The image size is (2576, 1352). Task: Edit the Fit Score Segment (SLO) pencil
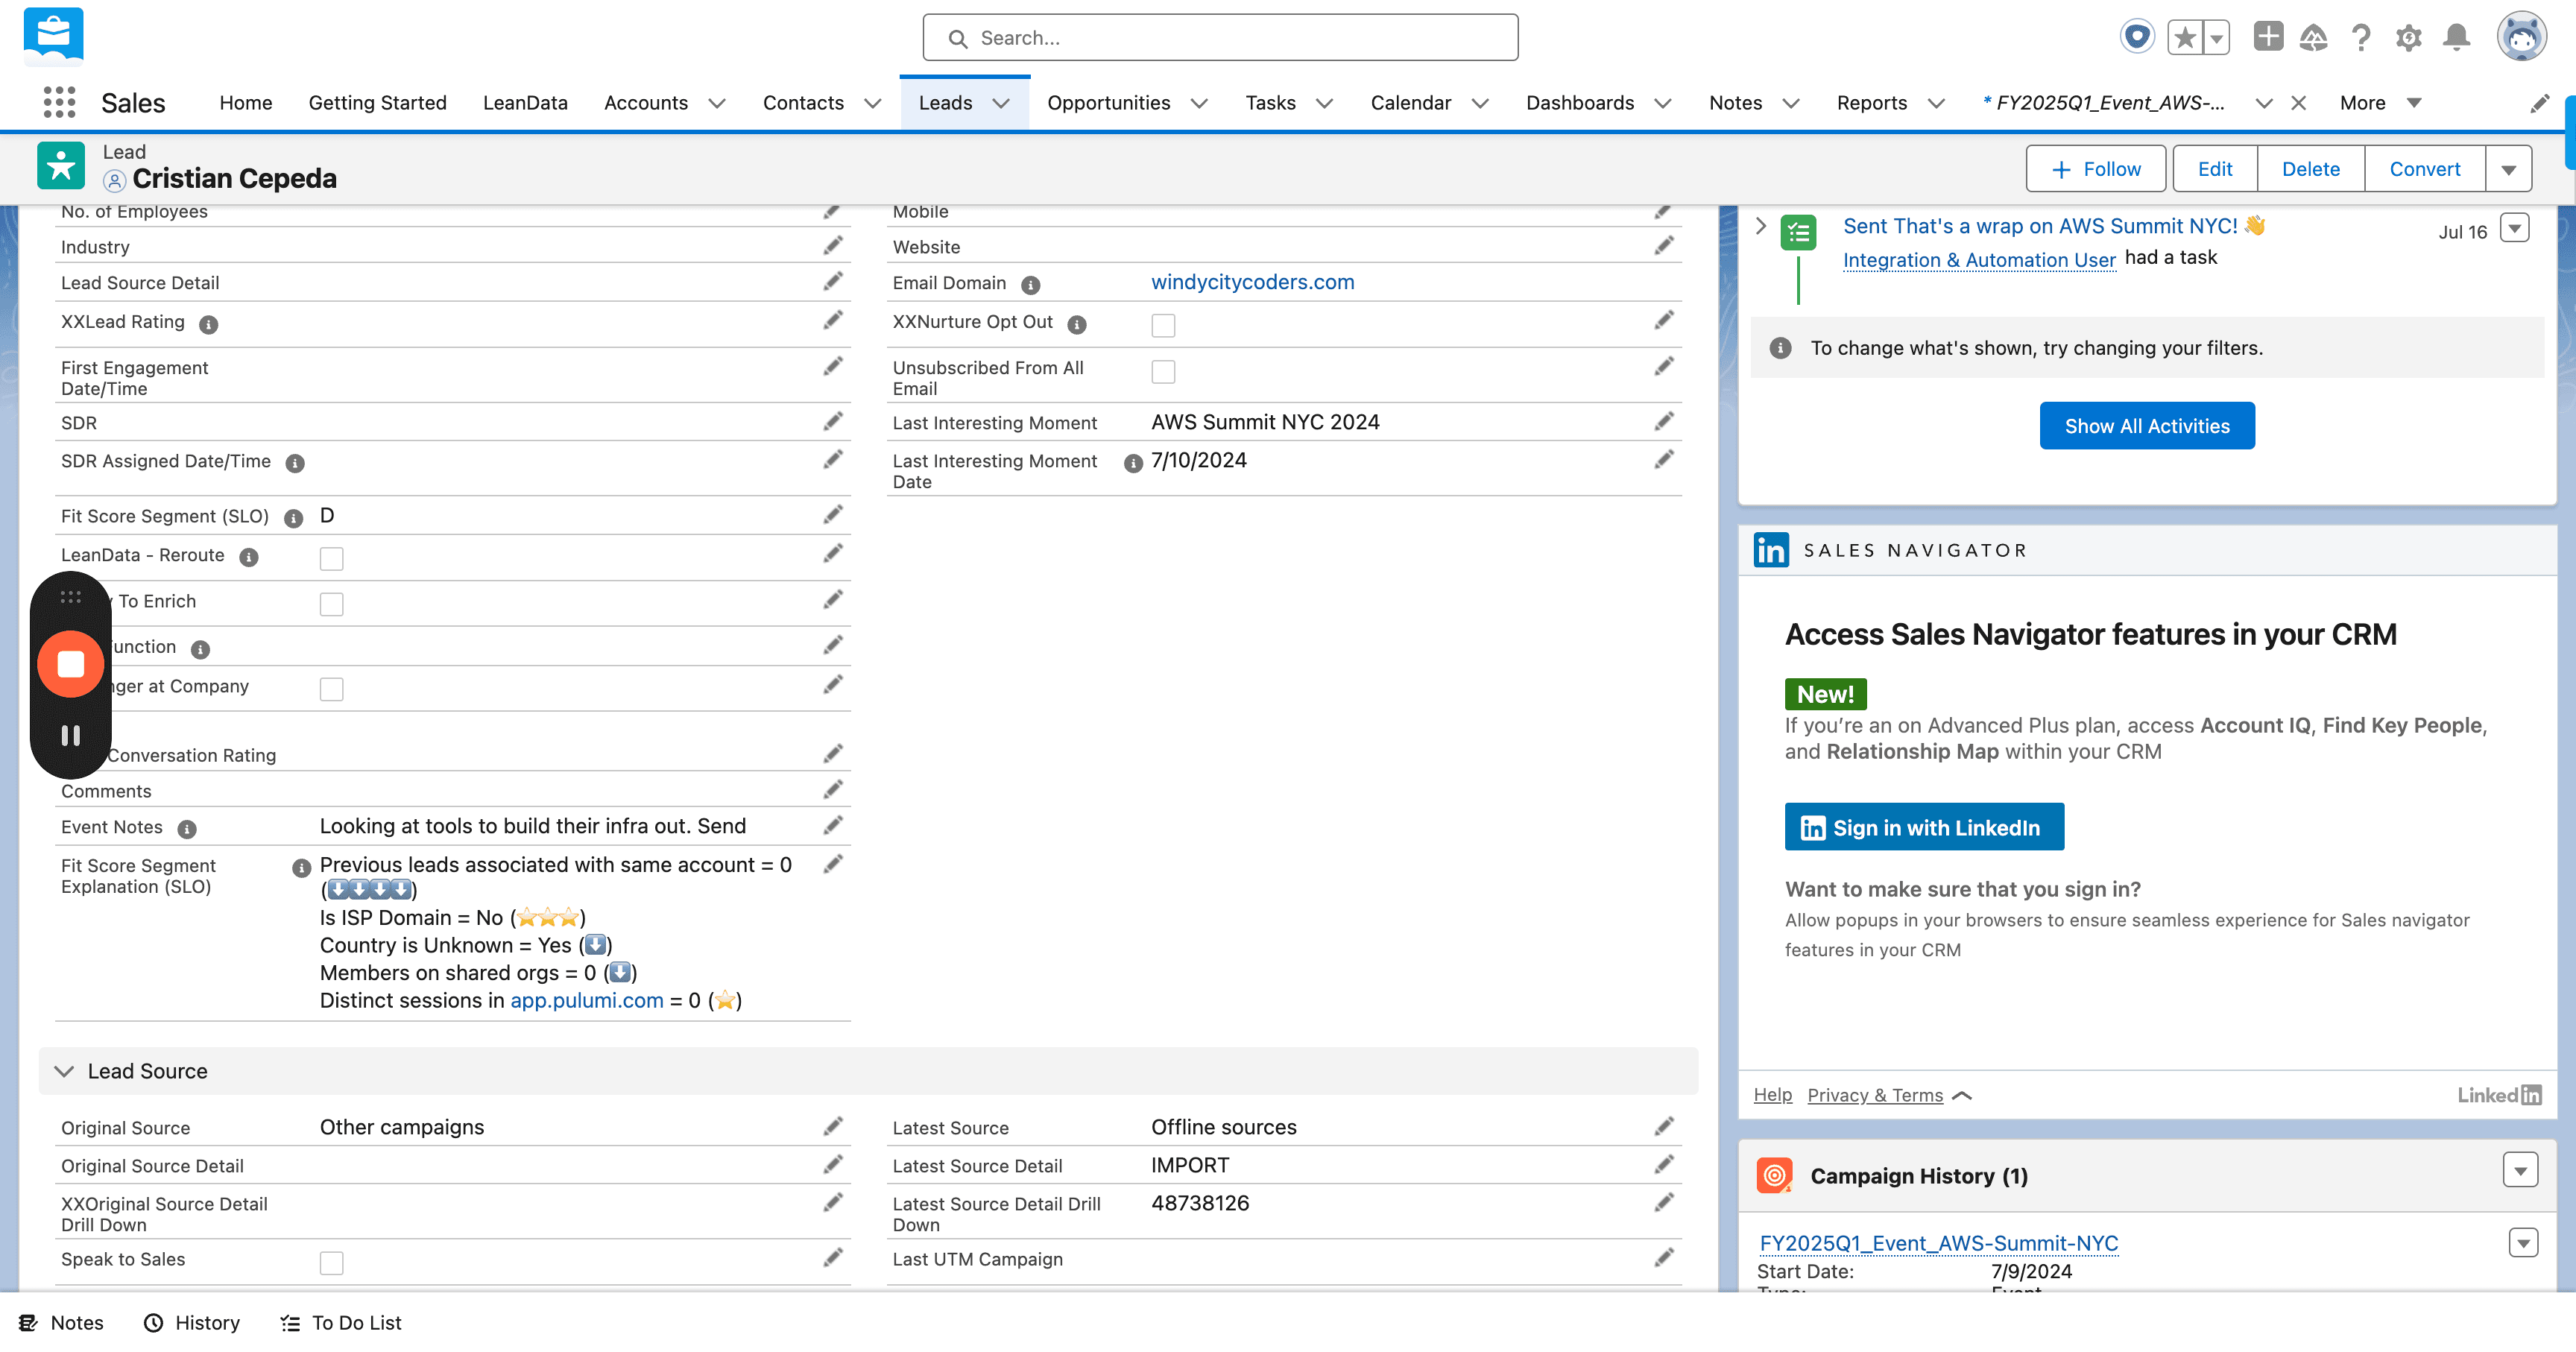(832, 515)
